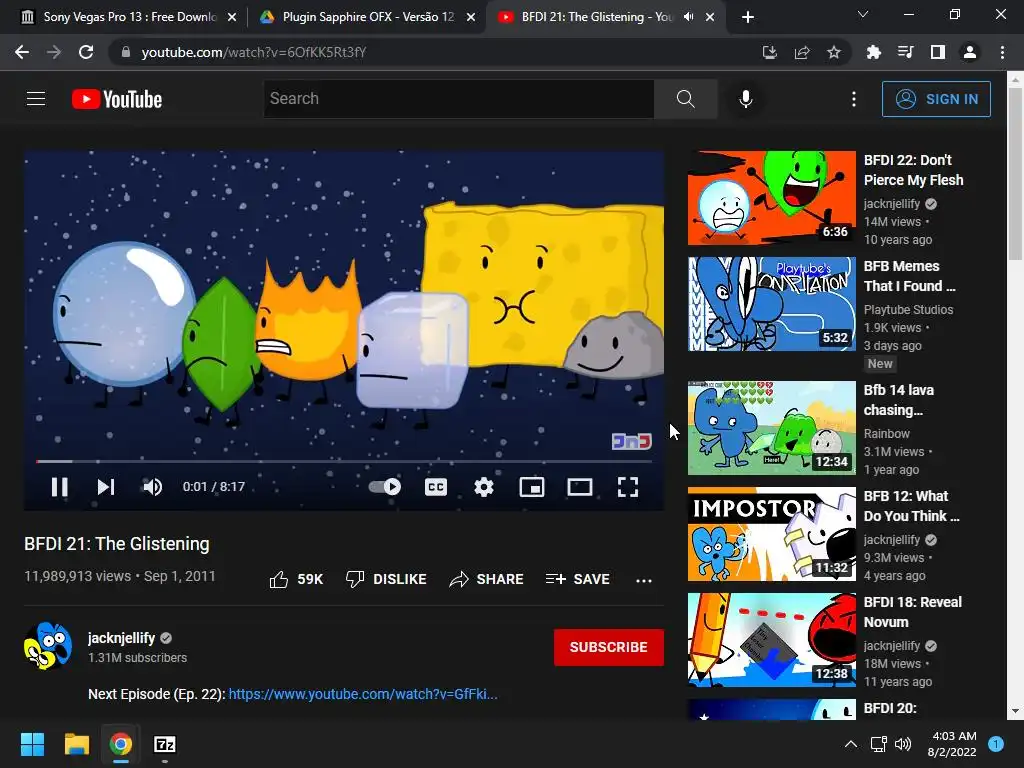Go back to the previous page
1024x768 pixels.
tap(22, 52)
